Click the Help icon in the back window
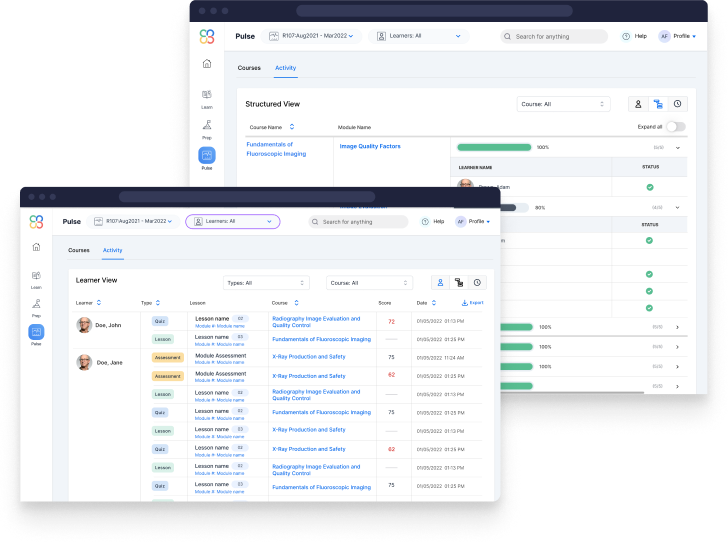 click(x=626, y=36)
